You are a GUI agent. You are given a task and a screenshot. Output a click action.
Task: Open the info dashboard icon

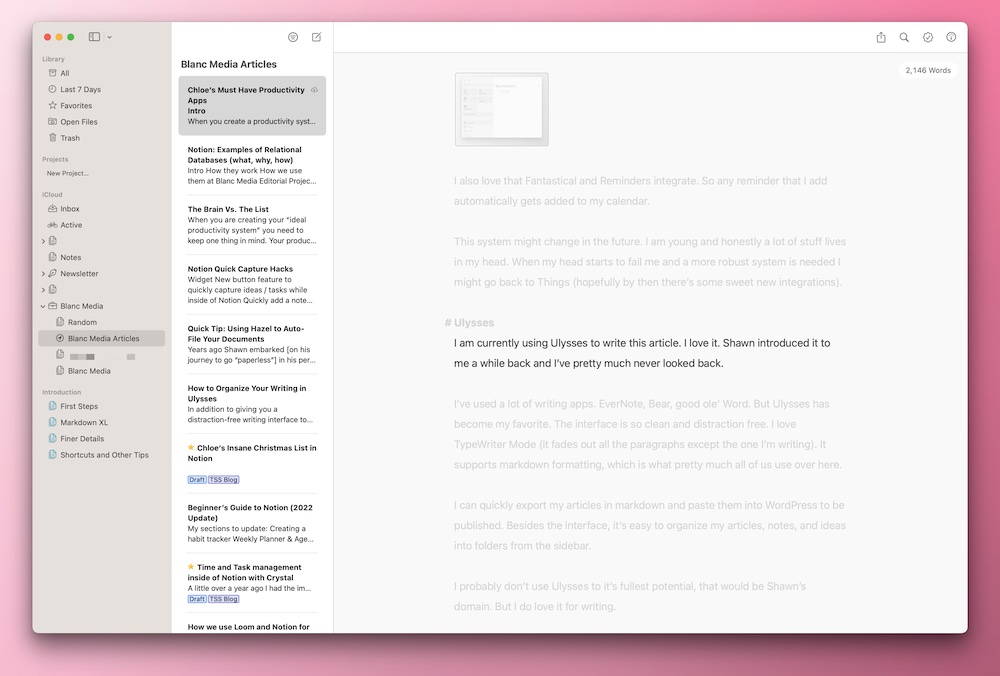click(951, 38)
